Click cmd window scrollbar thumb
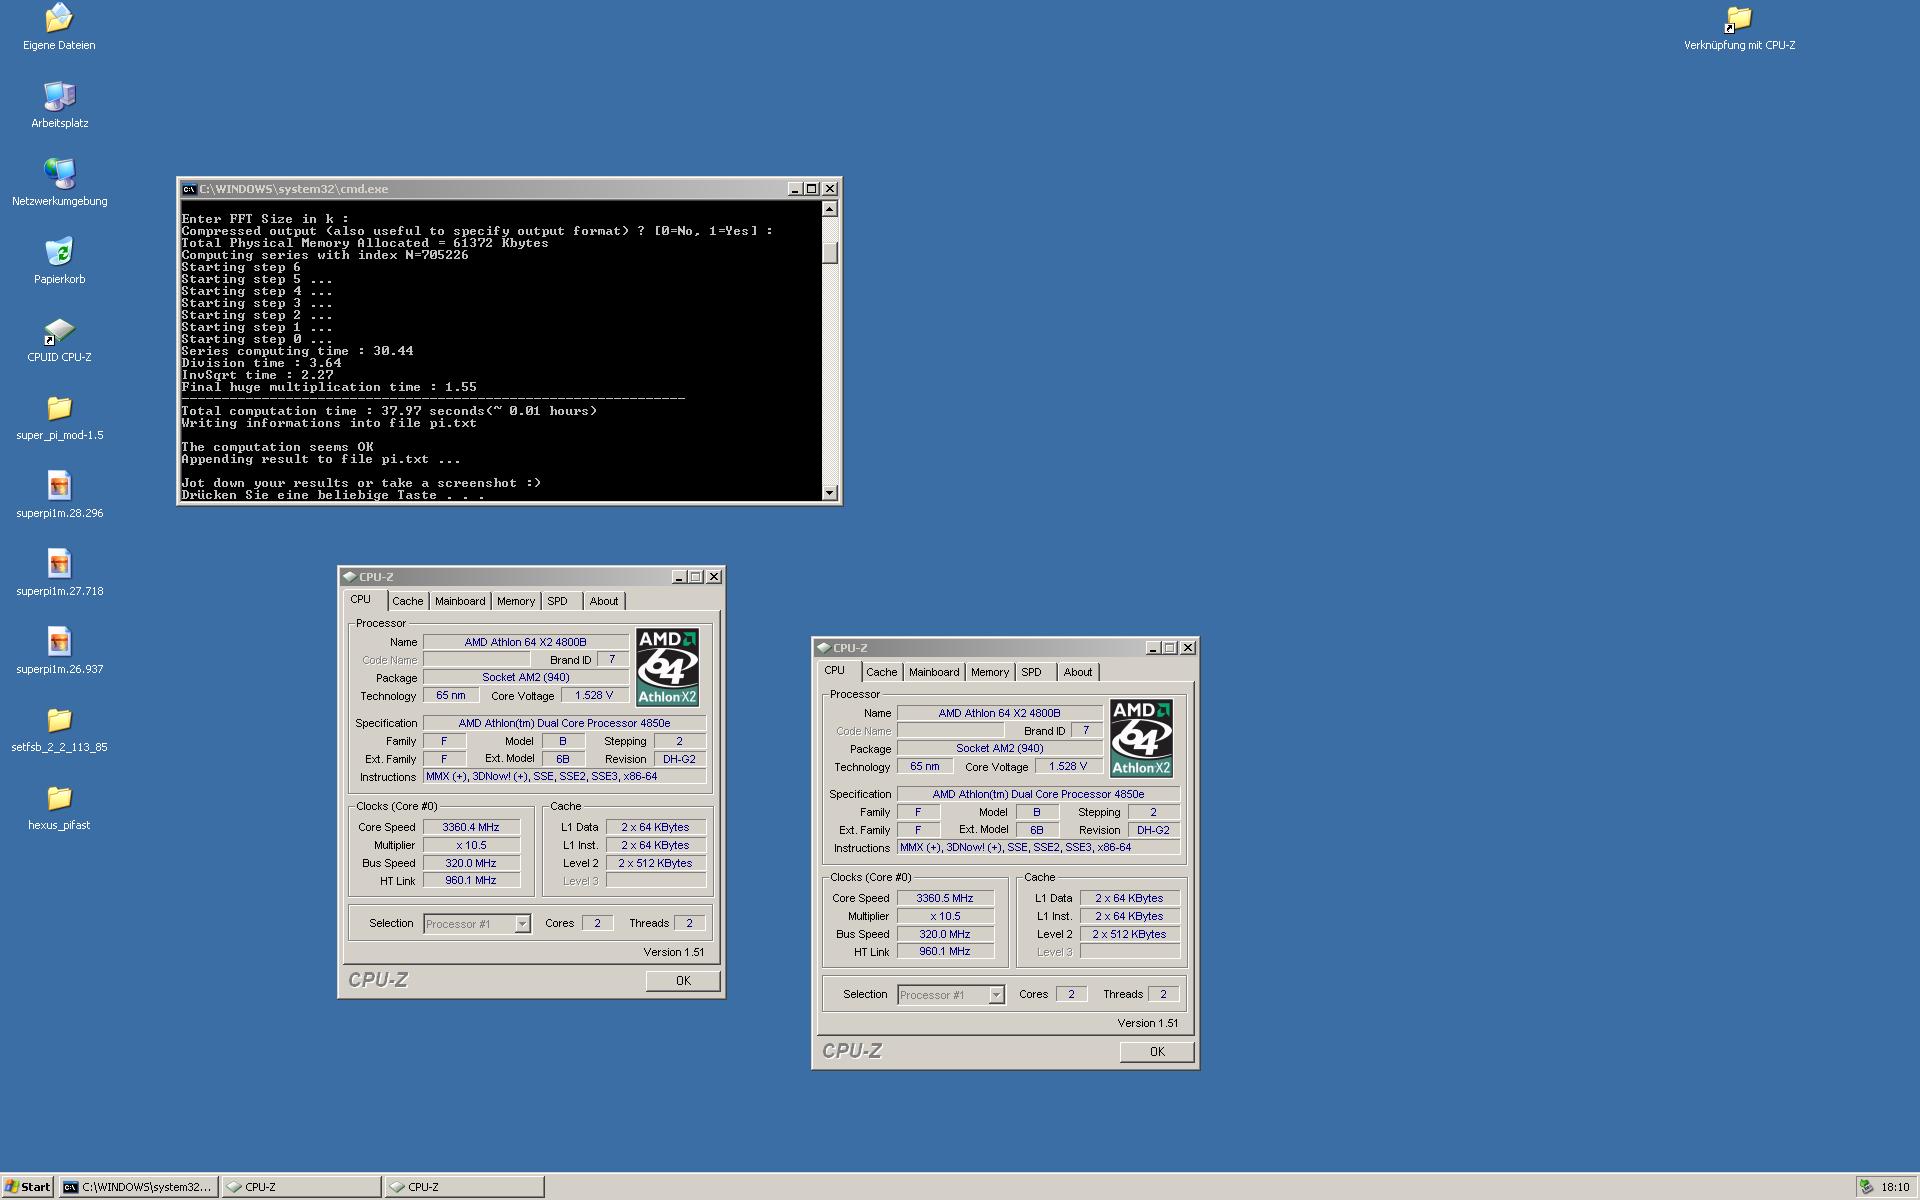Viewport: 1920px width, 1200px height. click(829, 252)
